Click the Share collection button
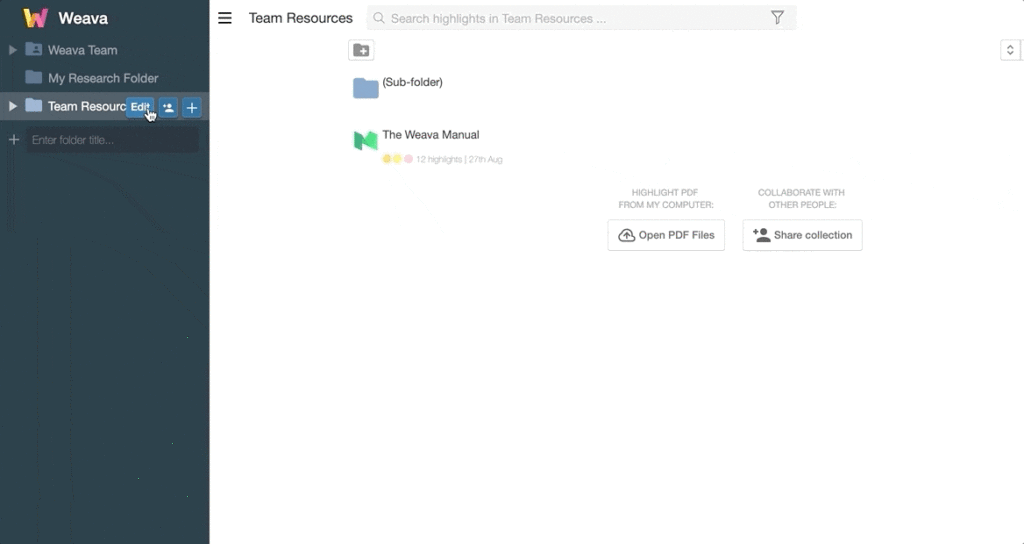 pos(802,235)
